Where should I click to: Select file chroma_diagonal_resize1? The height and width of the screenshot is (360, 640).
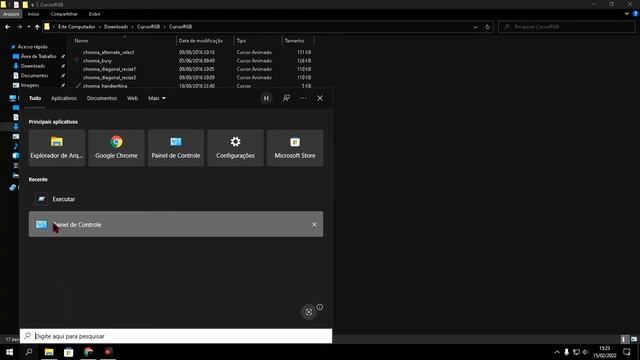coord(109,69)
